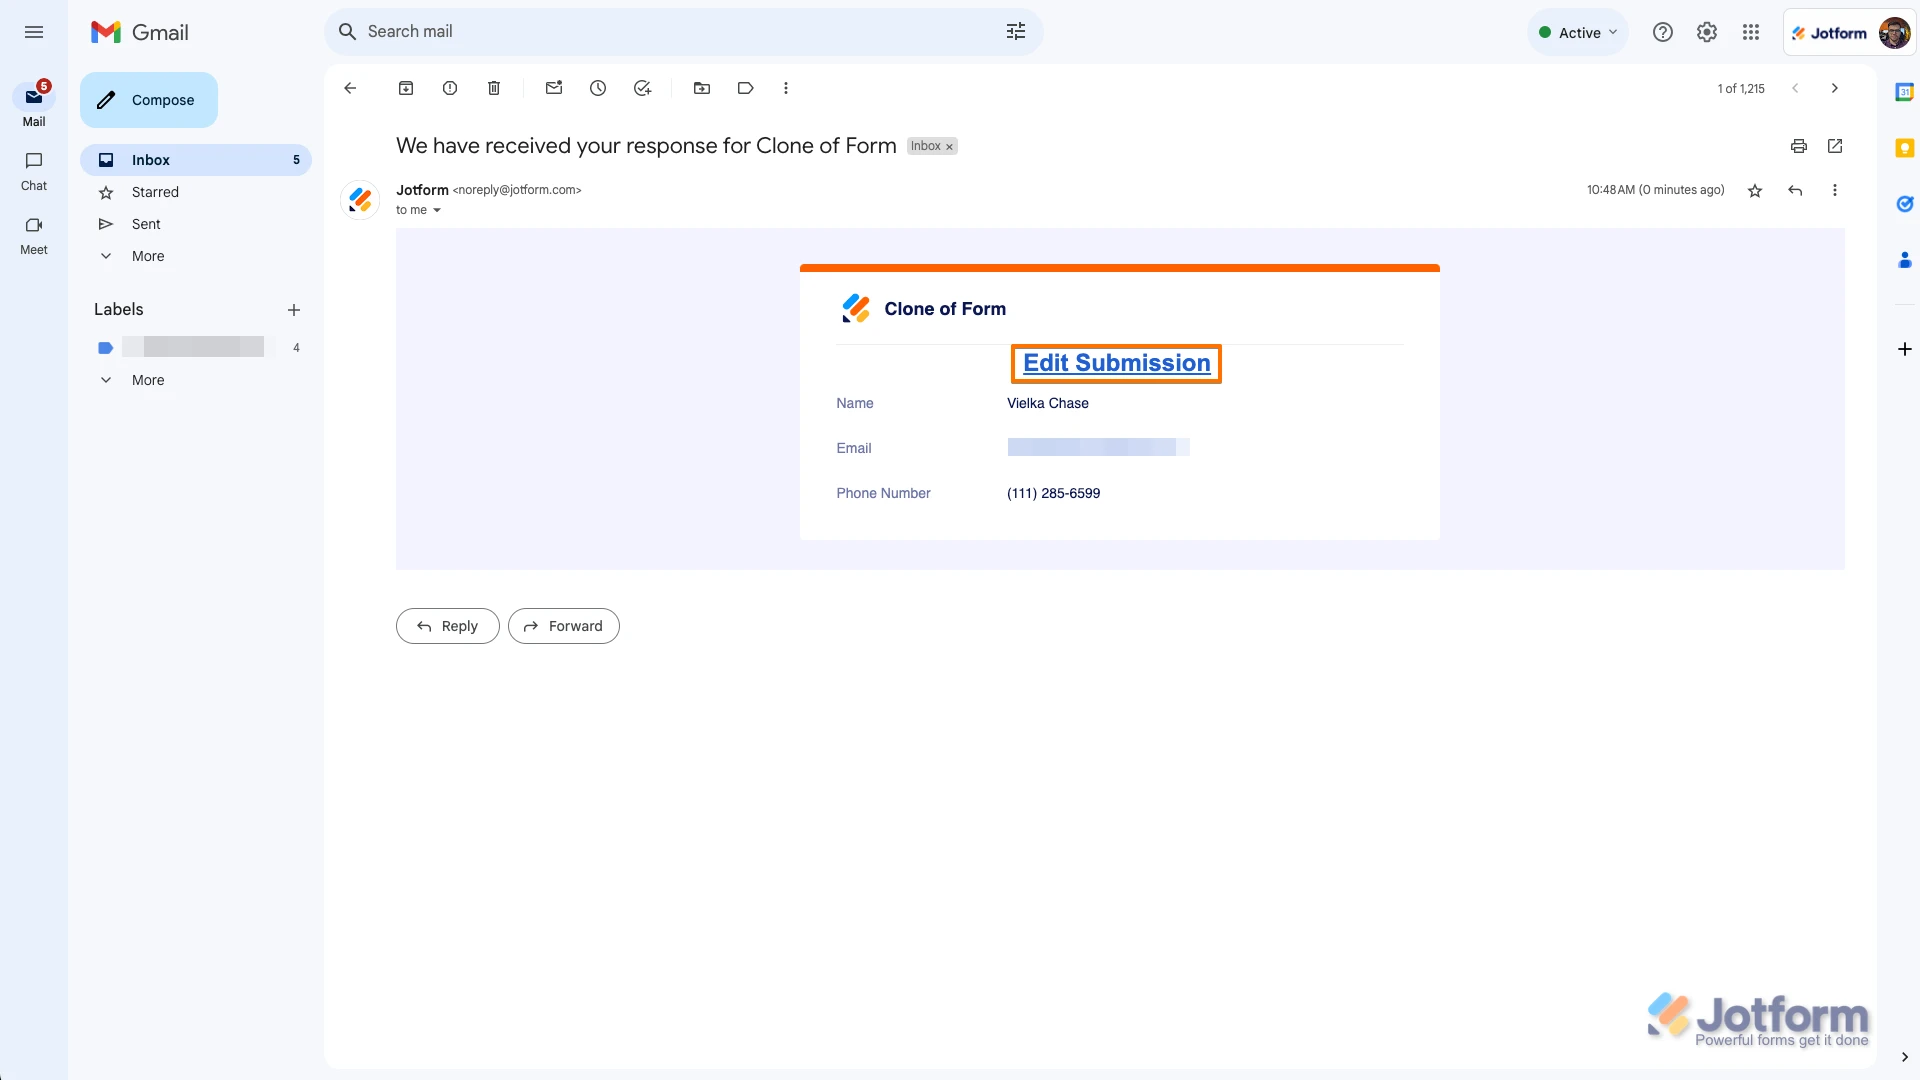Report this email as spam
Image resolution: width=1920 pixels, height=1080 pixels.
pos(450,88)
